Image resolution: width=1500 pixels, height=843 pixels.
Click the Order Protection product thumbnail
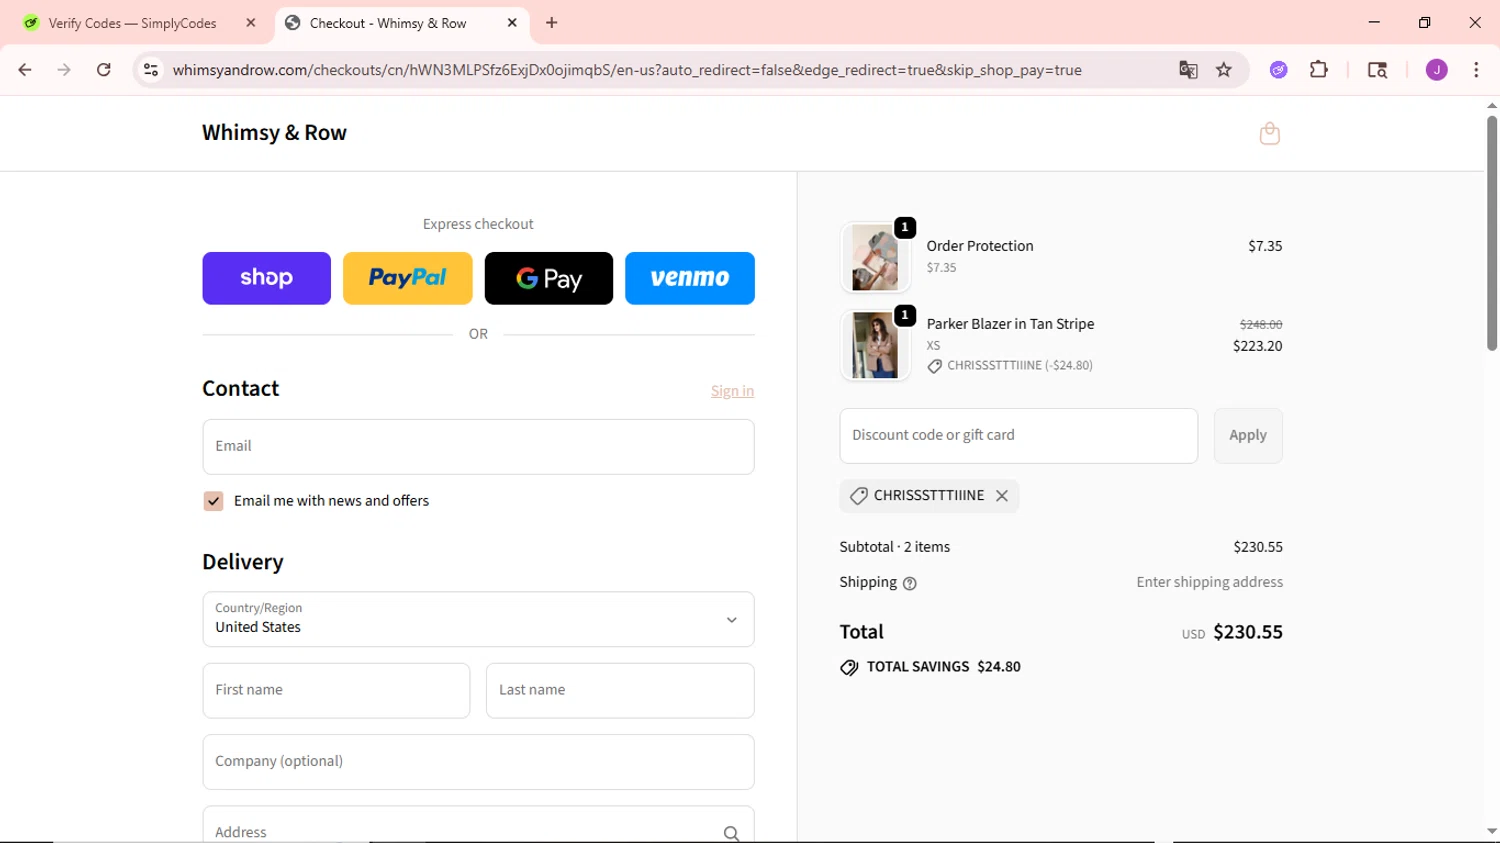point(875,258)
